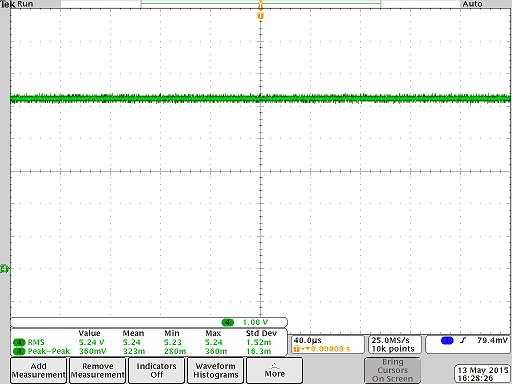Image resolution: width=512 pixels, height=384 pixels.
Task: Select the channel 4 badge beside 1.00 V
Action: 228,322
